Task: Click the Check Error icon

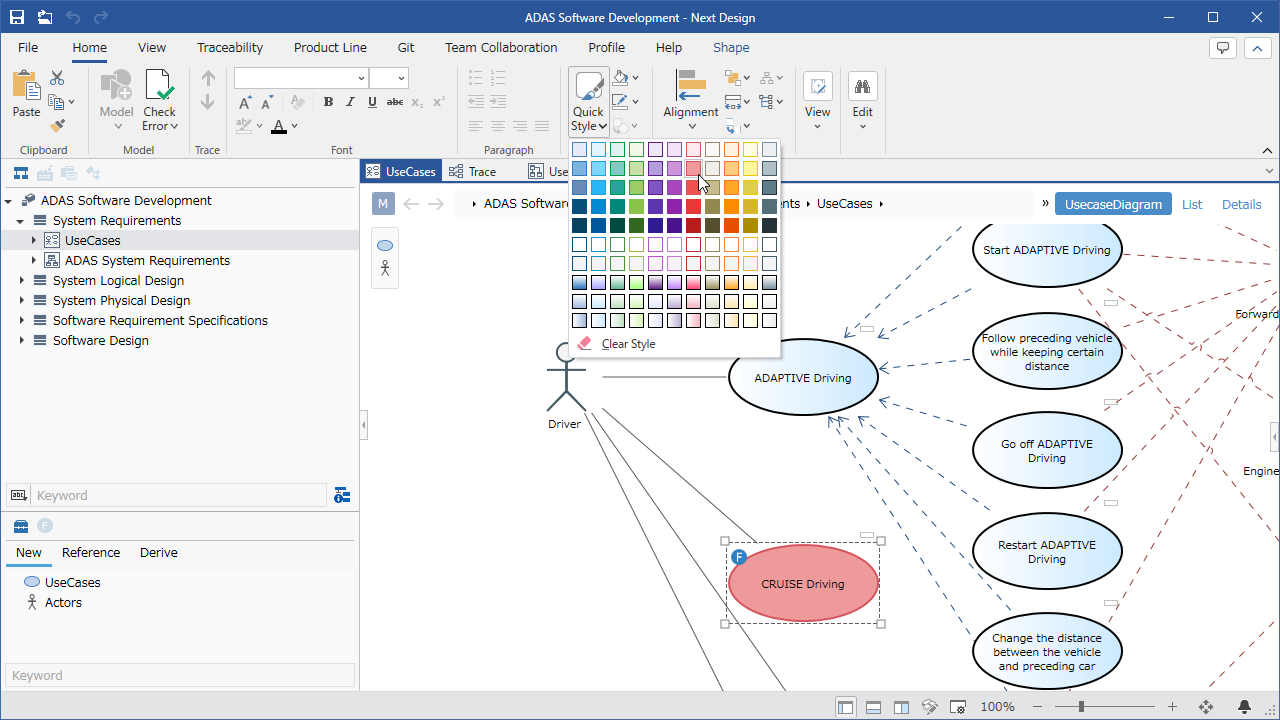Action: pyautogui.click(x=159, y=86)
